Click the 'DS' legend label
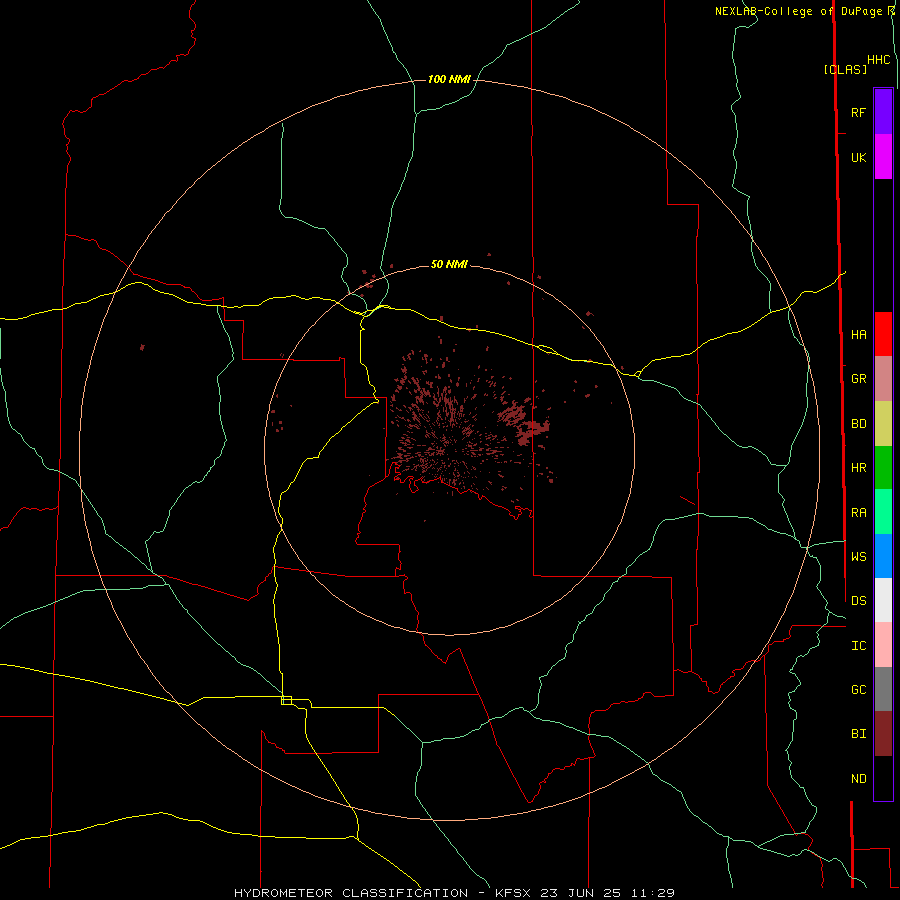This screenshot has height=900, width=900. (859, 601)
